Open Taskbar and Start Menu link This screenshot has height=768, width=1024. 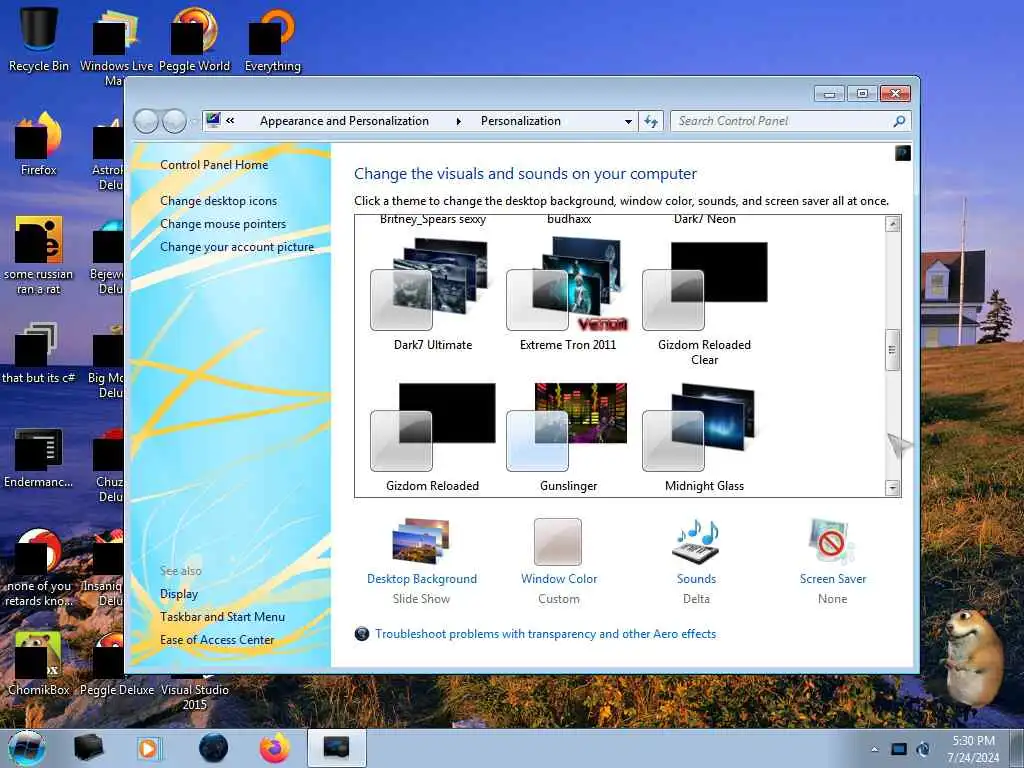click(x=222, y=616)
